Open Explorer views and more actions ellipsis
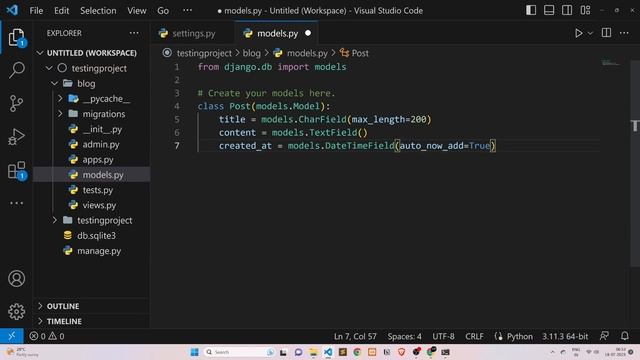Screen dimensions: 640x360 [134, 33]
